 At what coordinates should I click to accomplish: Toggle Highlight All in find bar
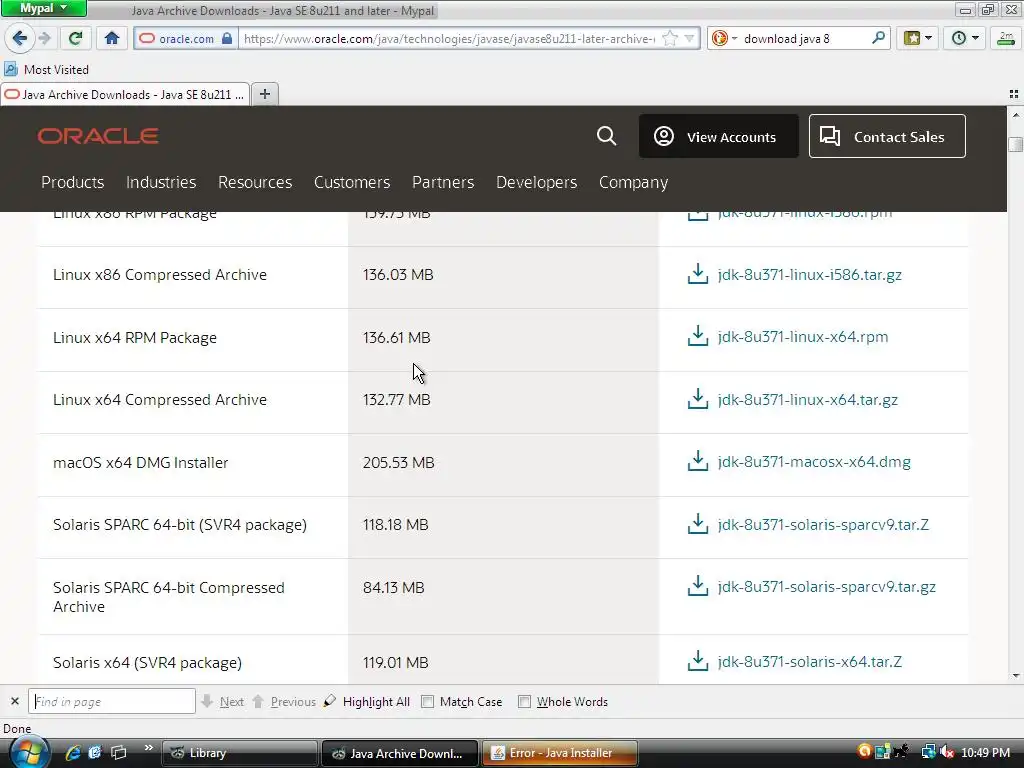point(367,701)
